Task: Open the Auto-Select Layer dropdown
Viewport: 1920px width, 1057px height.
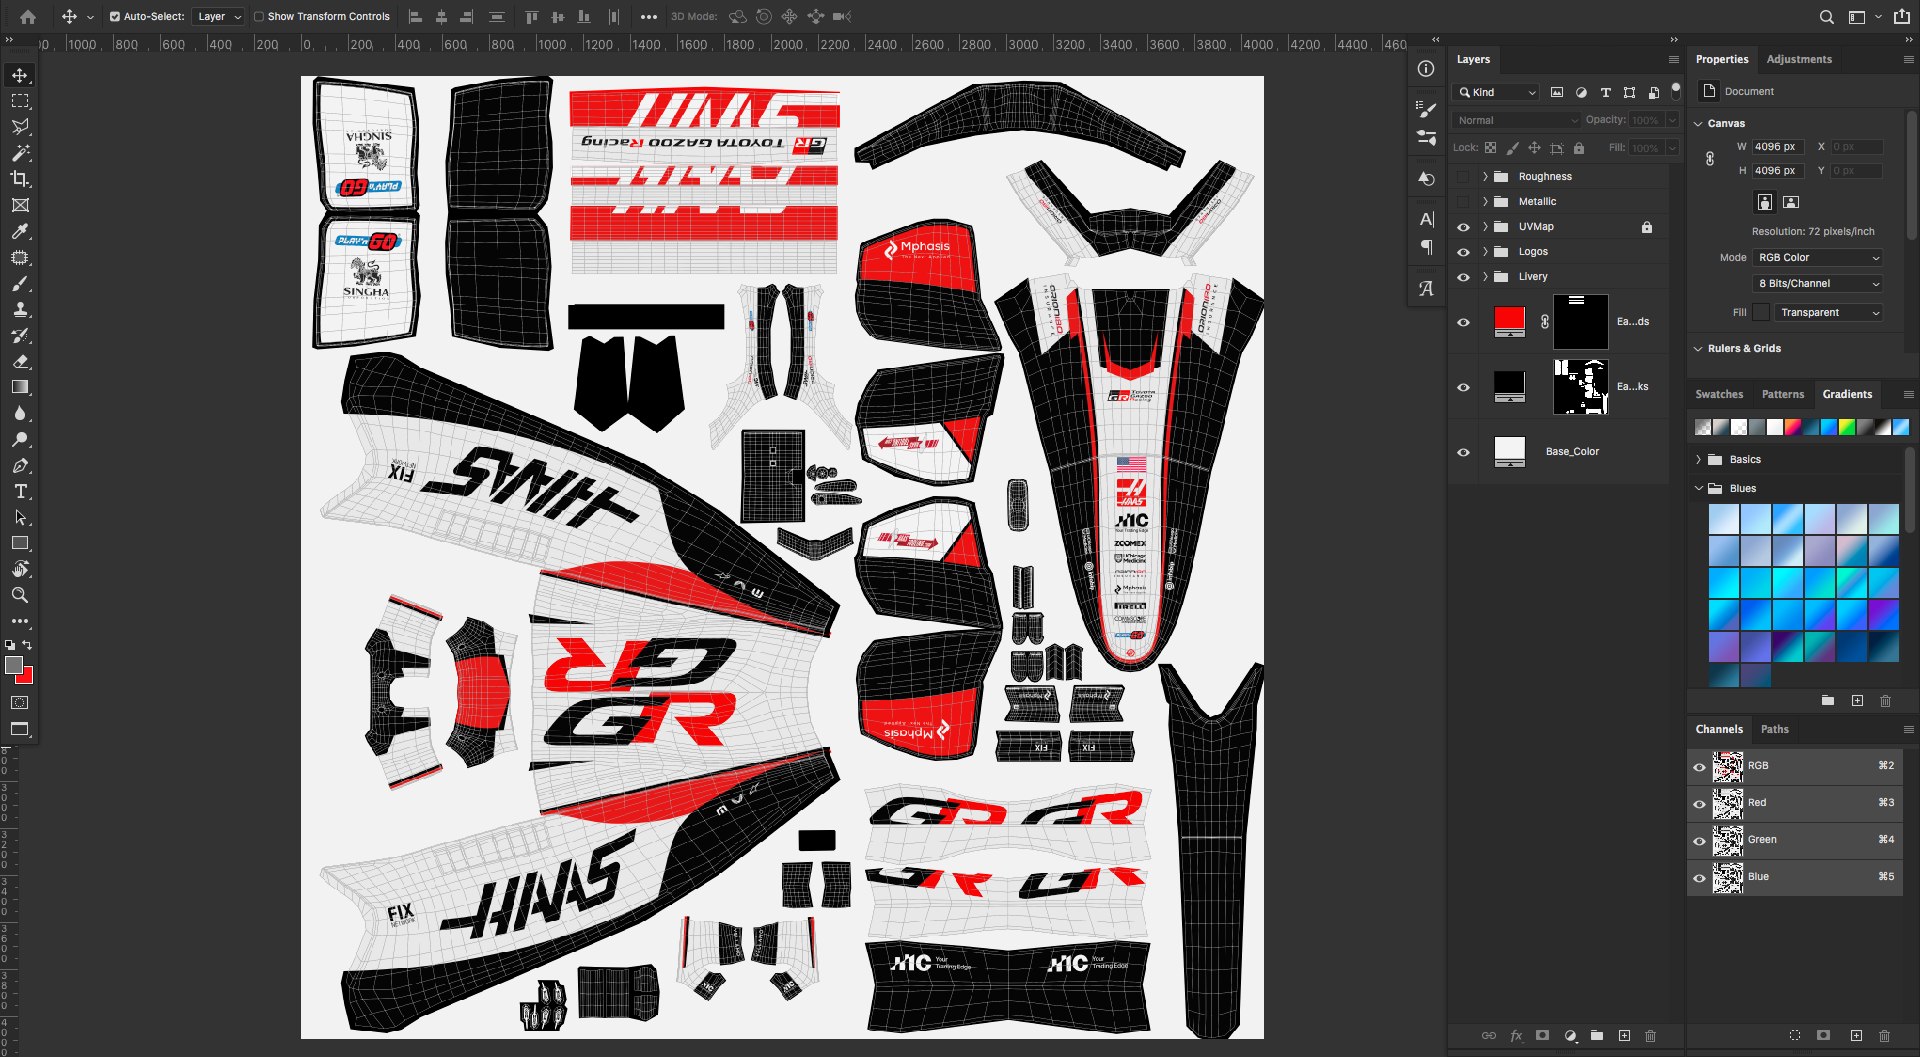Action: click(x=219, y=17)
